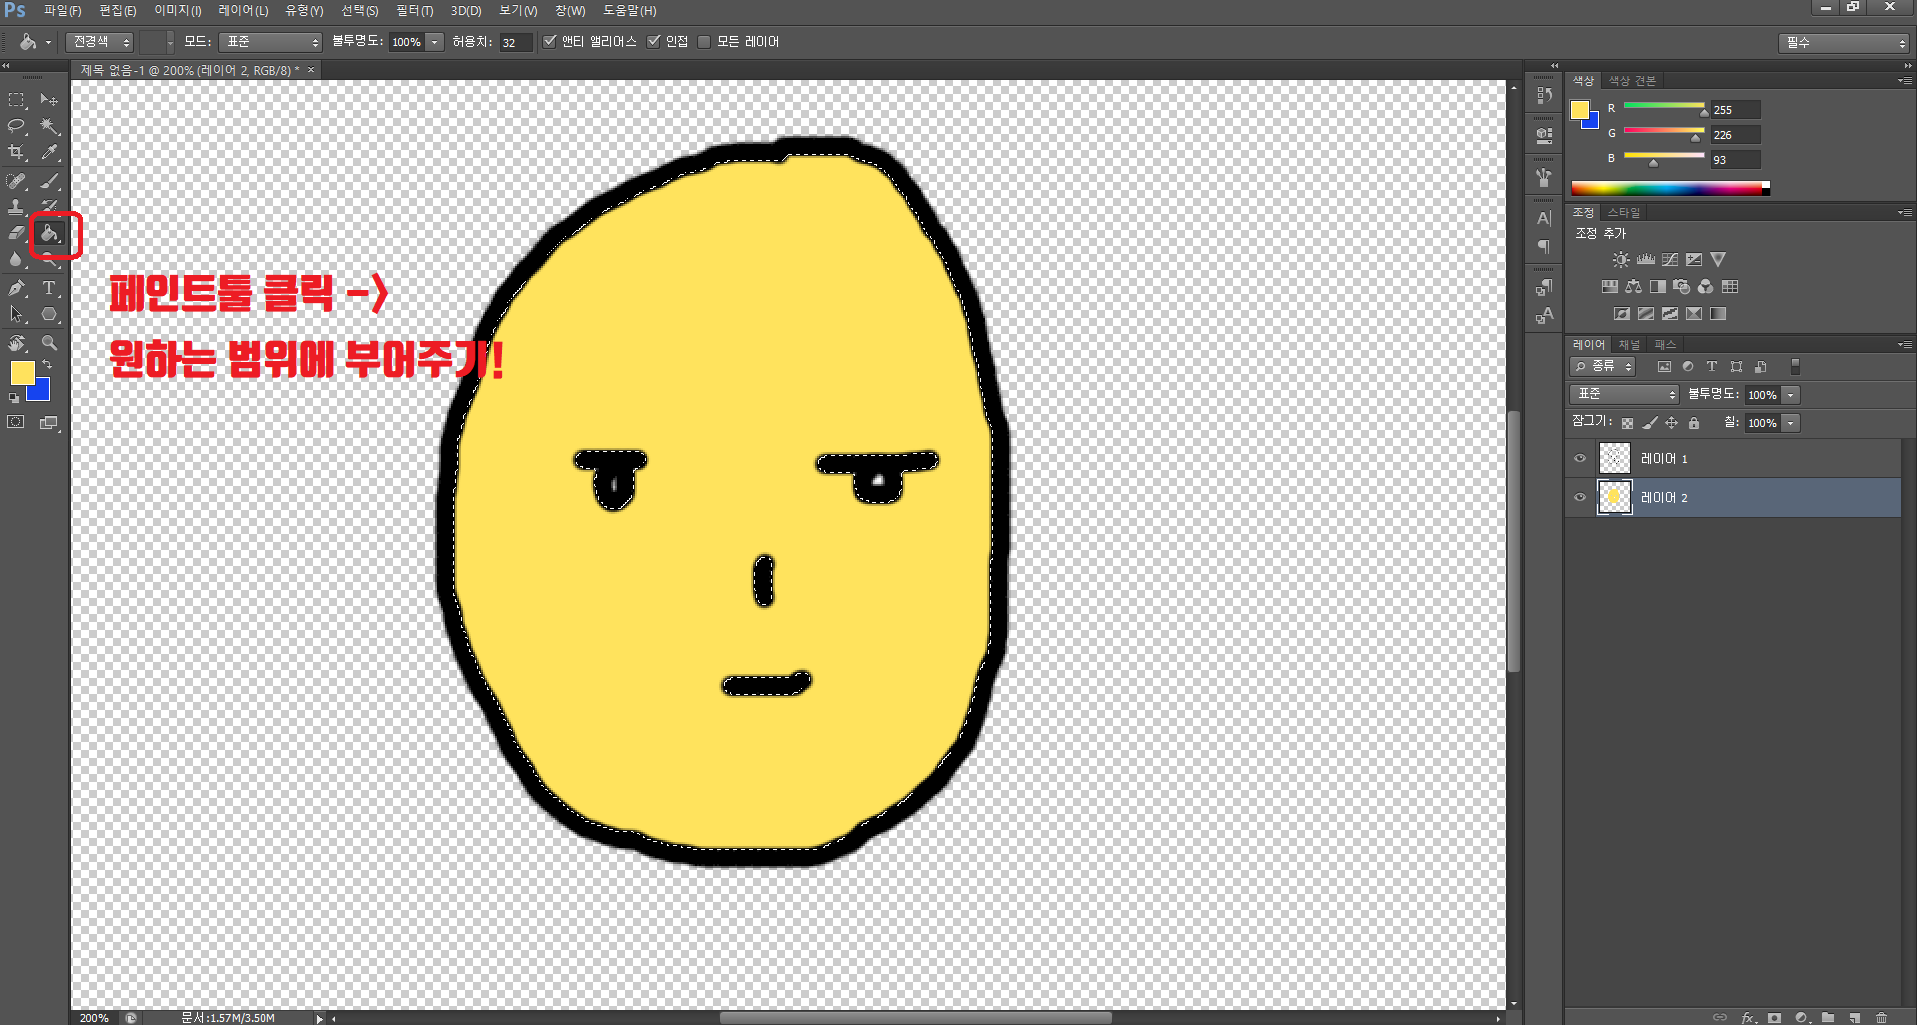Select the Magic Wand tool
Viewport: 1917px width, 1025px height.
49,126
